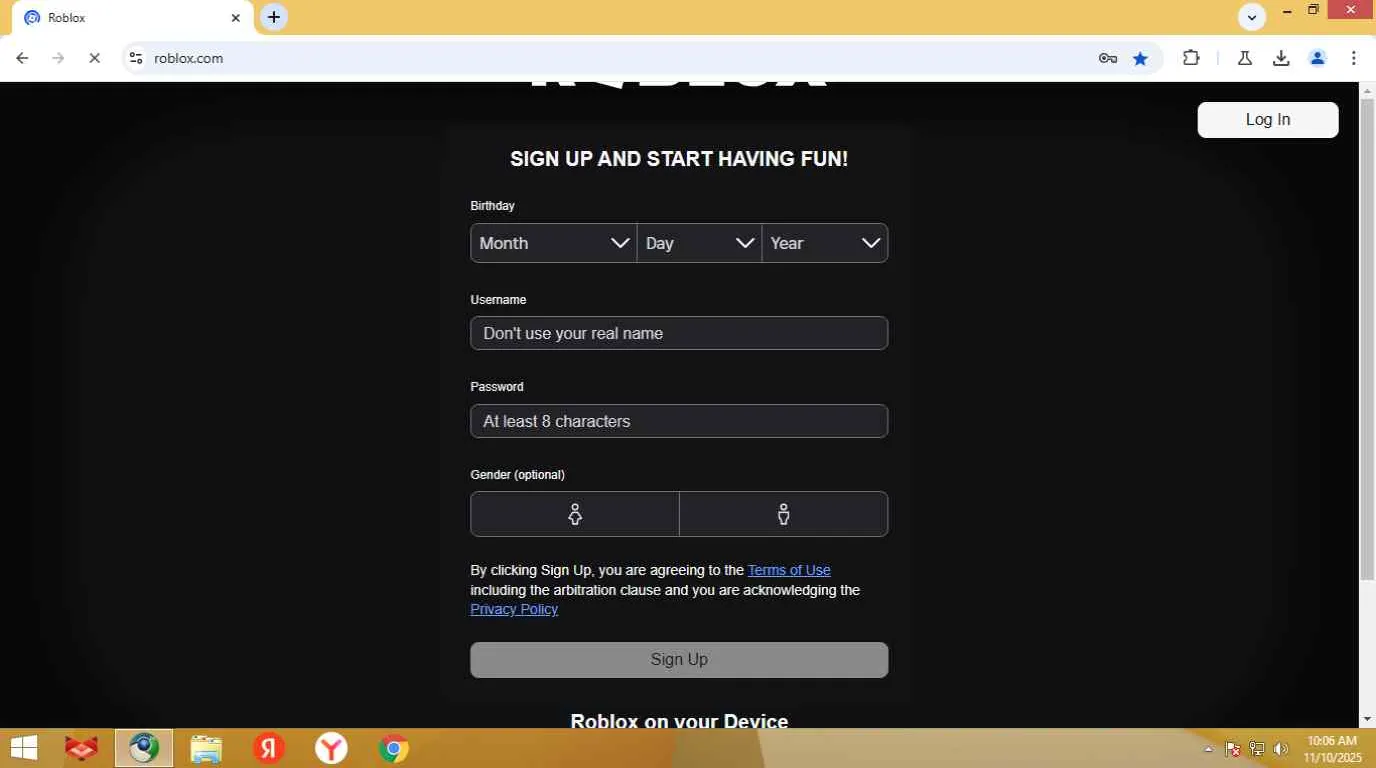Screen dimensions: 1376x768
Task: Click the Sign Up button
Action: tap(679, 660)
